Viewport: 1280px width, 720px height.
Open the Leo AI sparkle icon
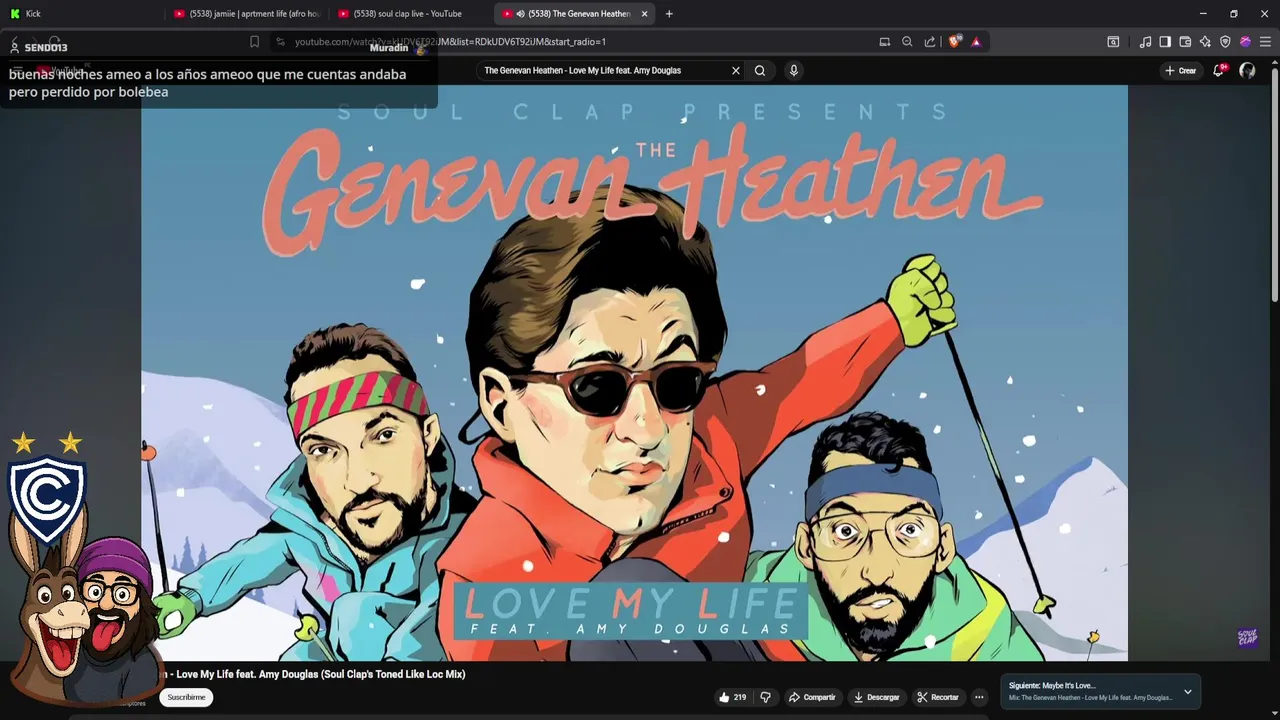coord(1205,42)
